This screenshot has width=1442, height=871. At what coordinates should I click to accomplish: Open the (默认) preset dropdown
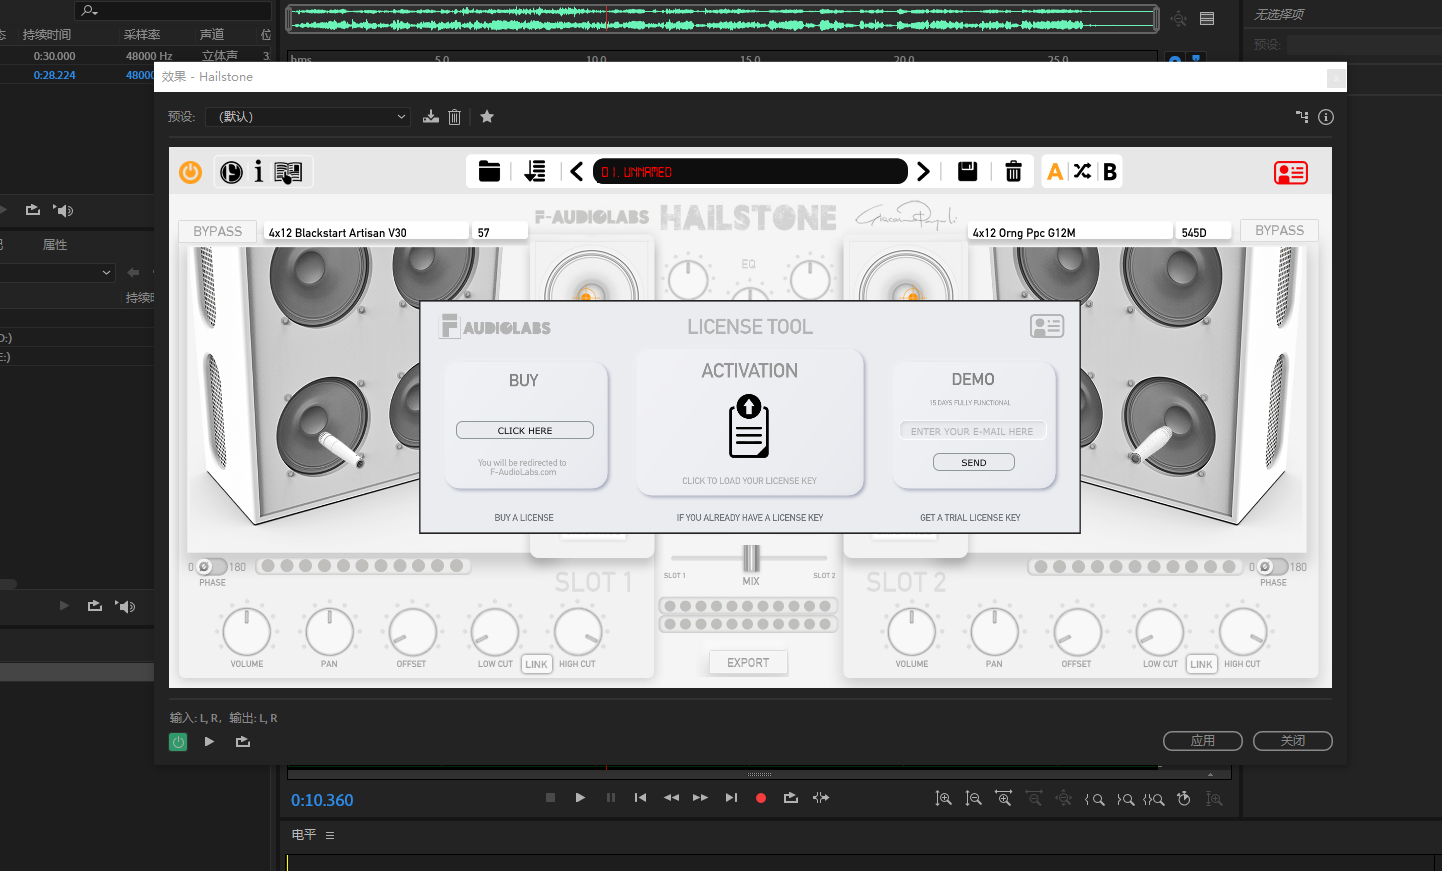307,116
